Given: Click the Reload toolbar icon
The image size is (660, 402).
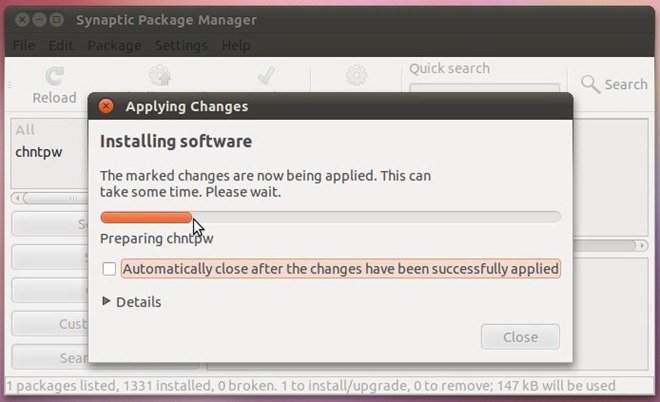Looking at the screenshot, I should pos(55,76).
